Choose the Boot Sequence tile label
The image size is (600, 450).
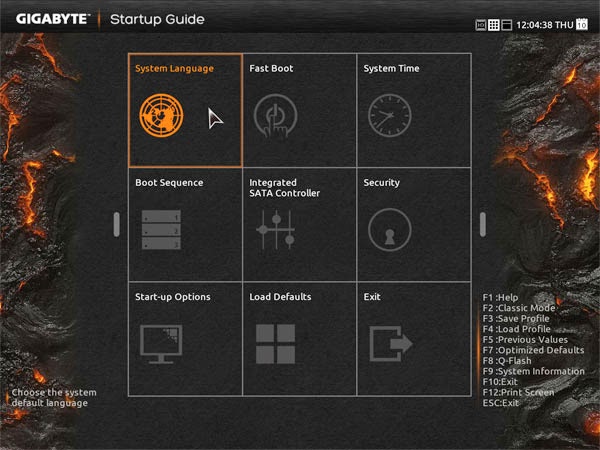(169, 183)
